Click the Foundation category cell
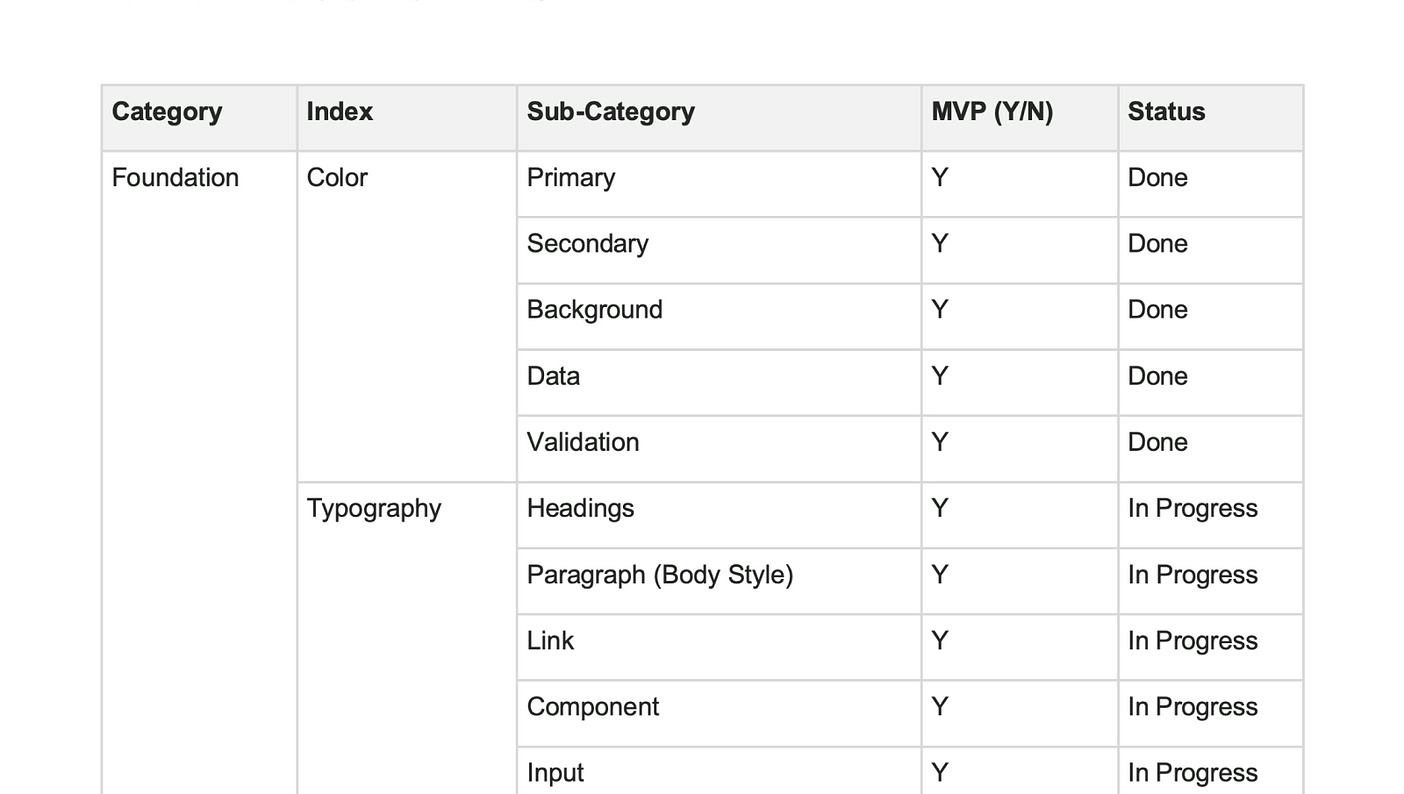 [199, 472]
